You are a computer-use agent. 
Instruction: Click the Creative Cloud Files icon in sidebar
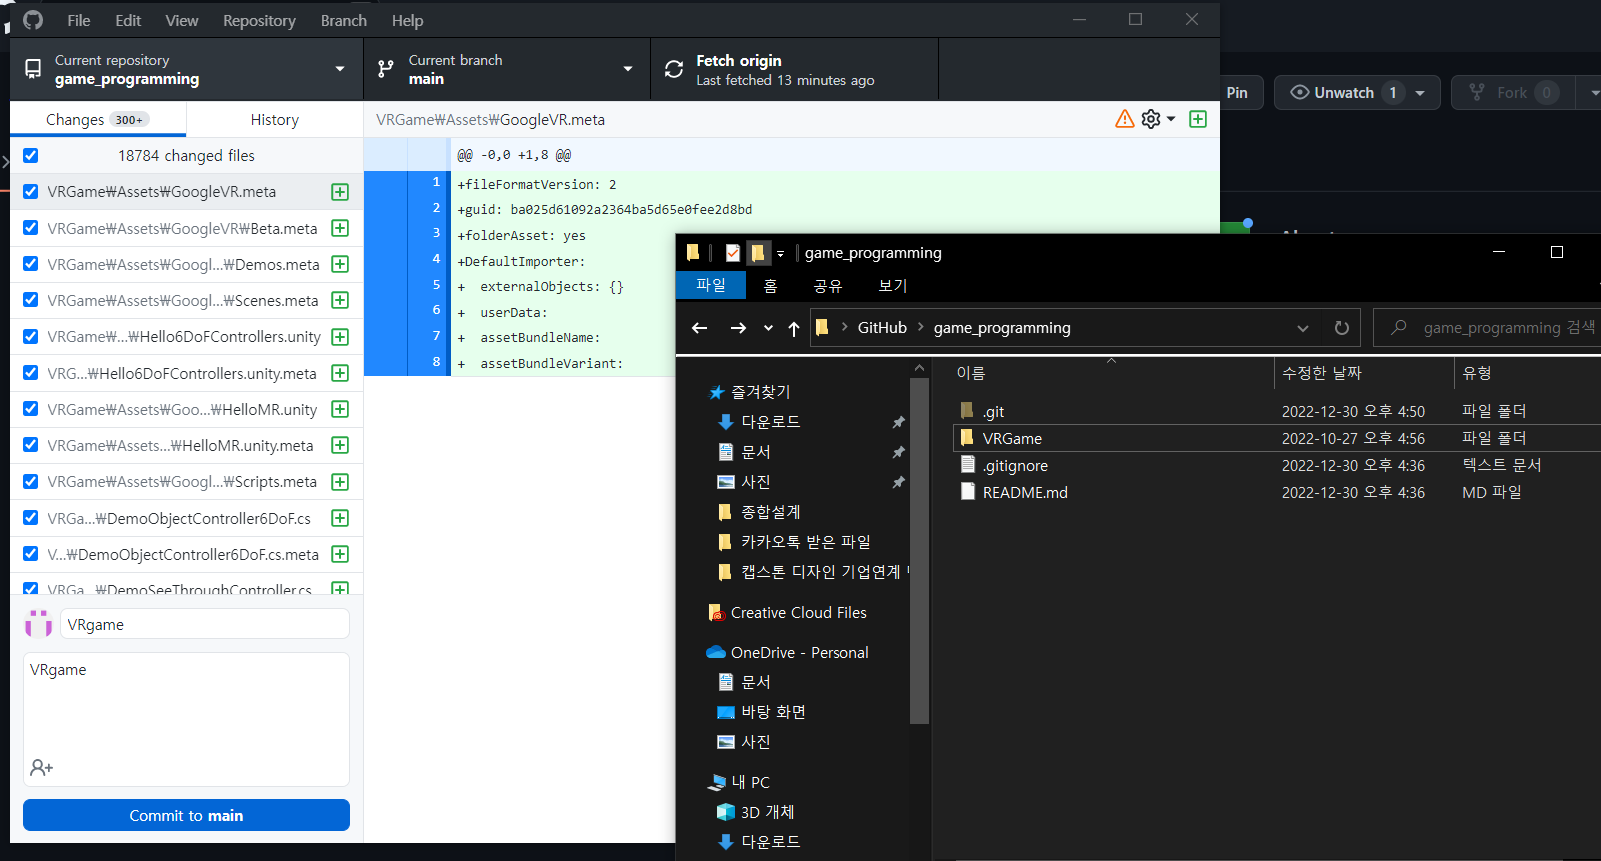click(x=716, y=612)
